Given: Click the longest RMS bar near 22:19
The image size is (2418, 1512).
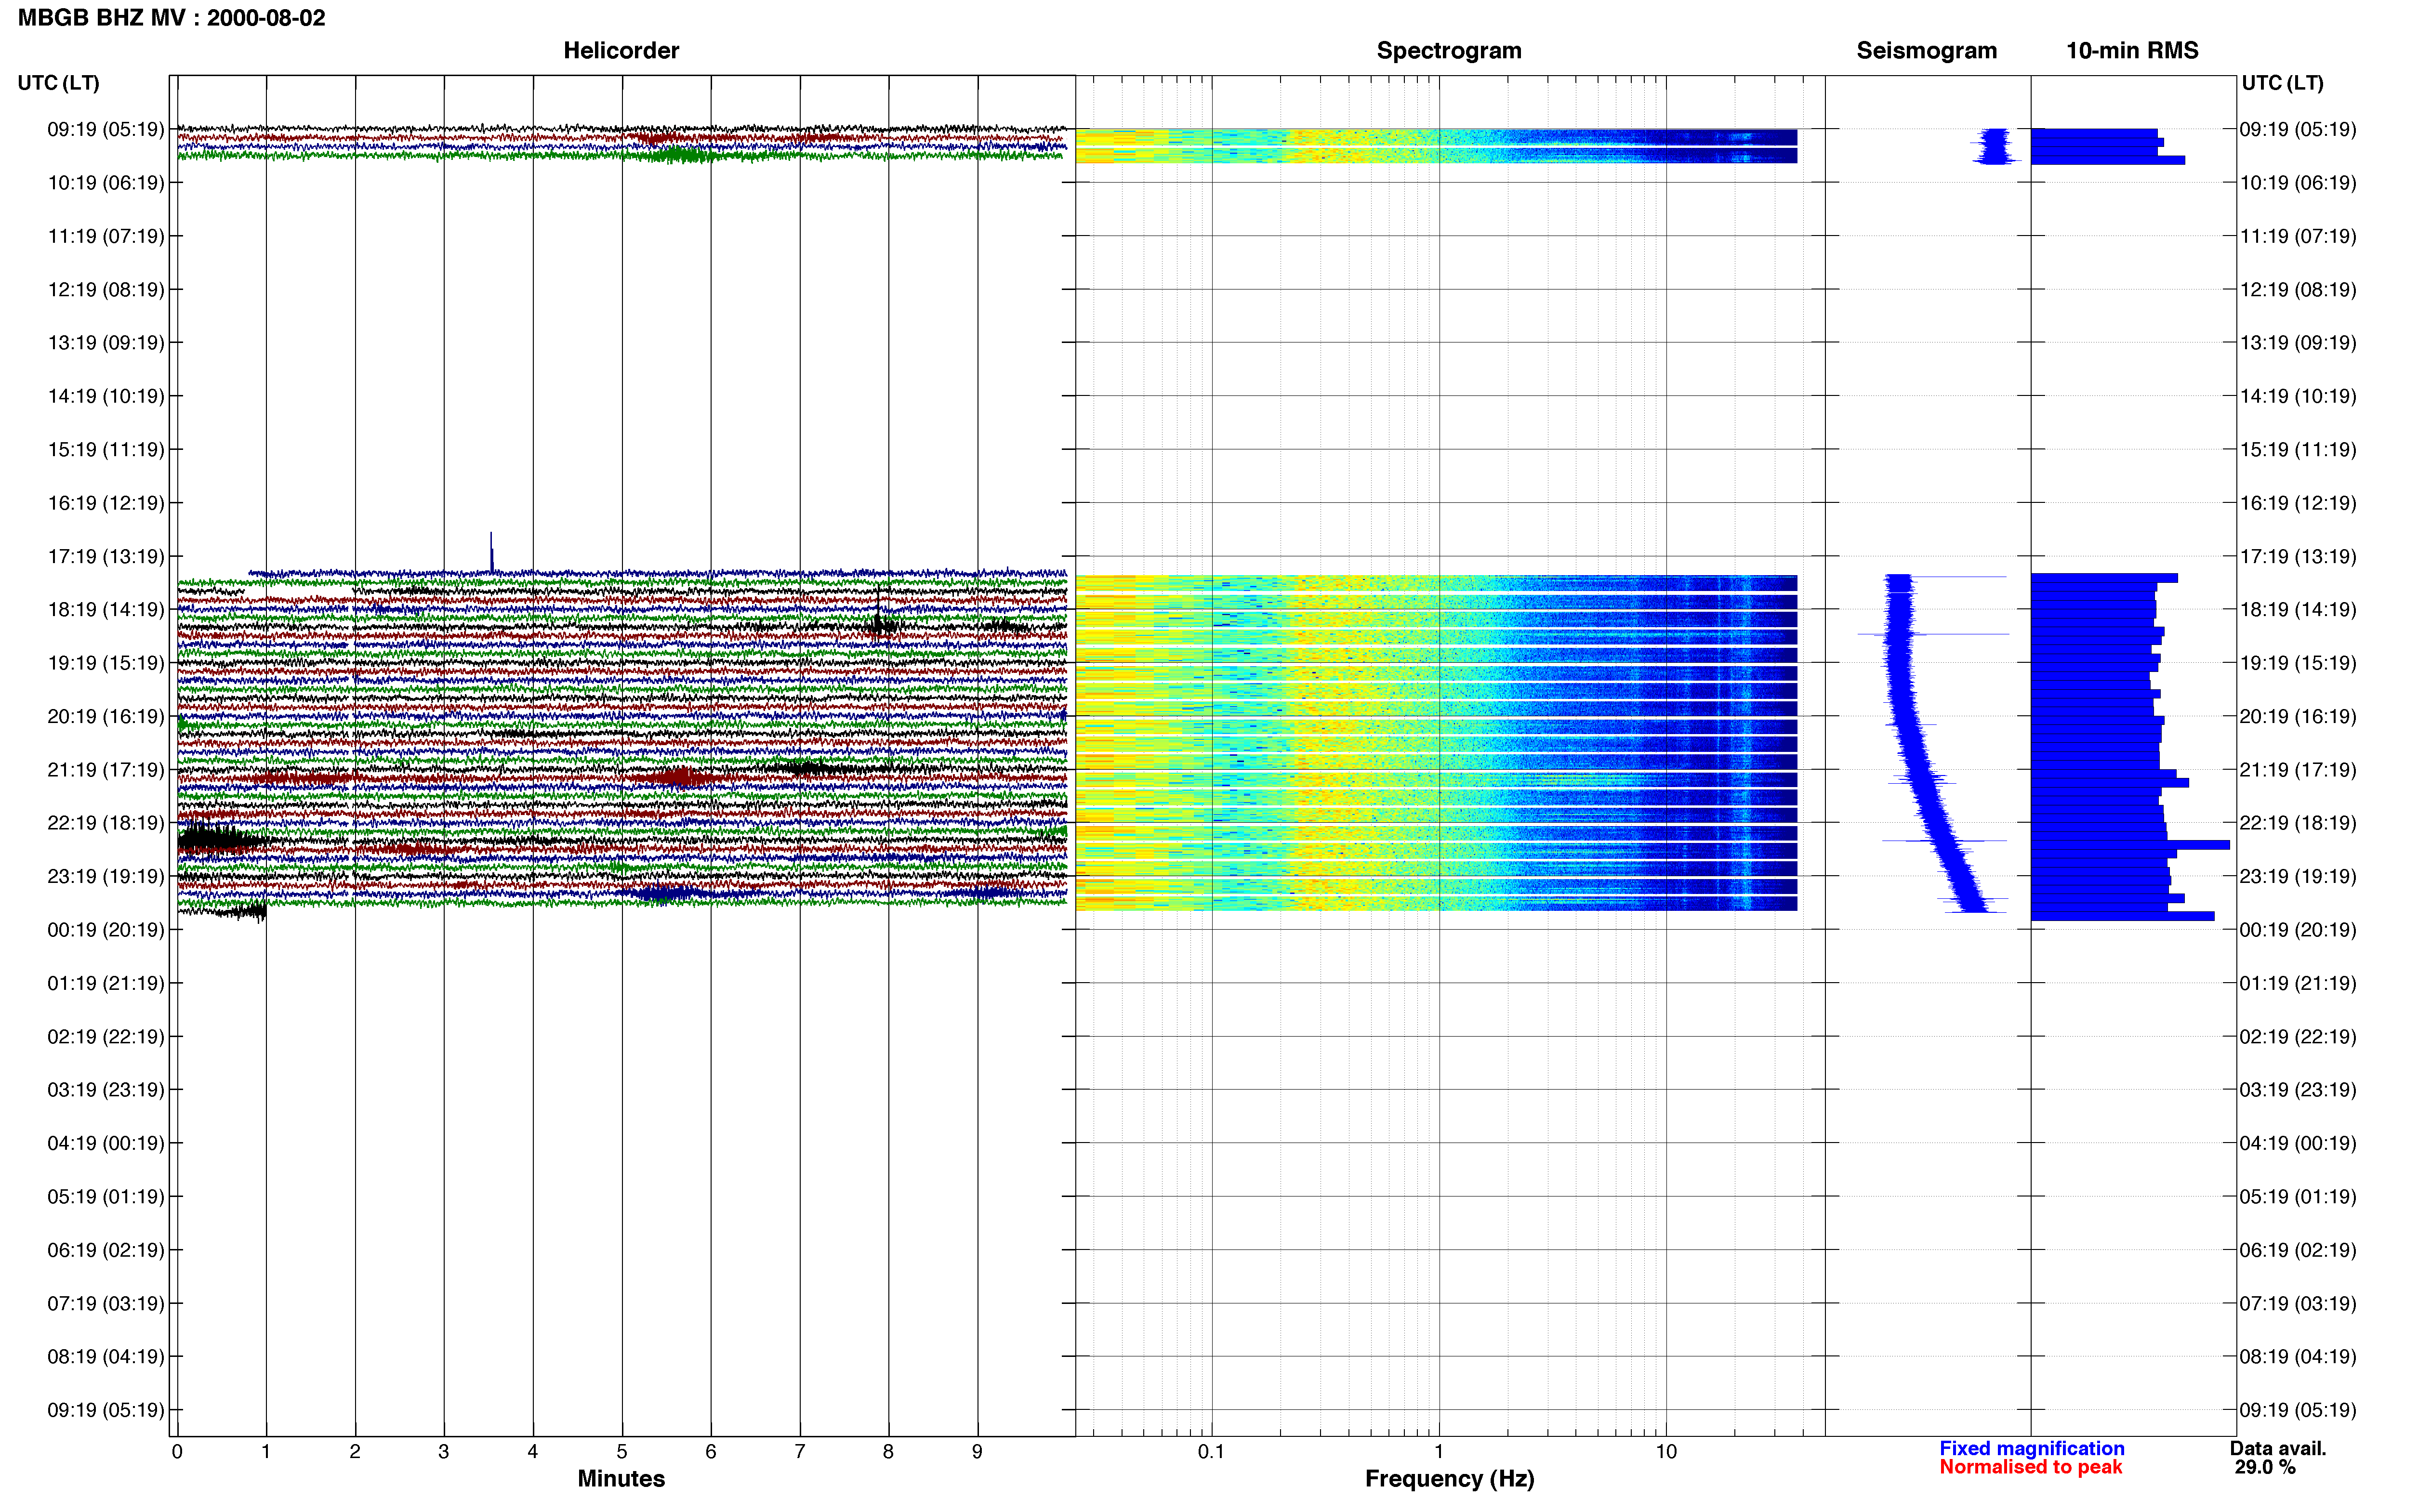Looking at the screenshot, I should (x=2130, y=845).
